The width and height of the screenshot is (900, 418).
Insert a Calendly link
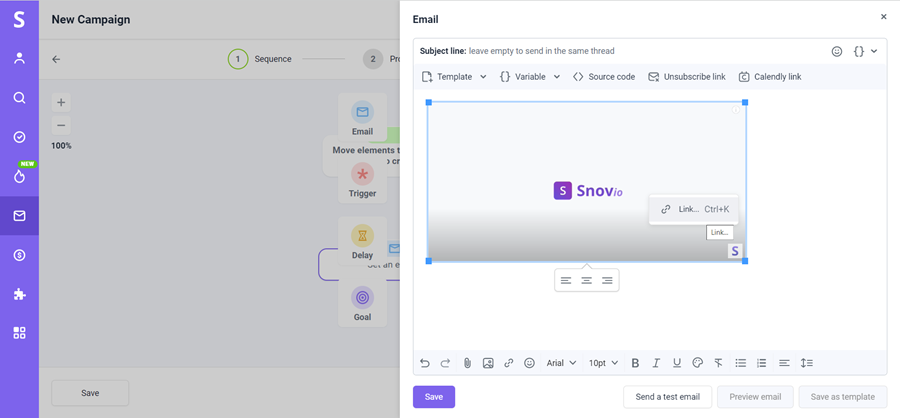tap(770, 77)
